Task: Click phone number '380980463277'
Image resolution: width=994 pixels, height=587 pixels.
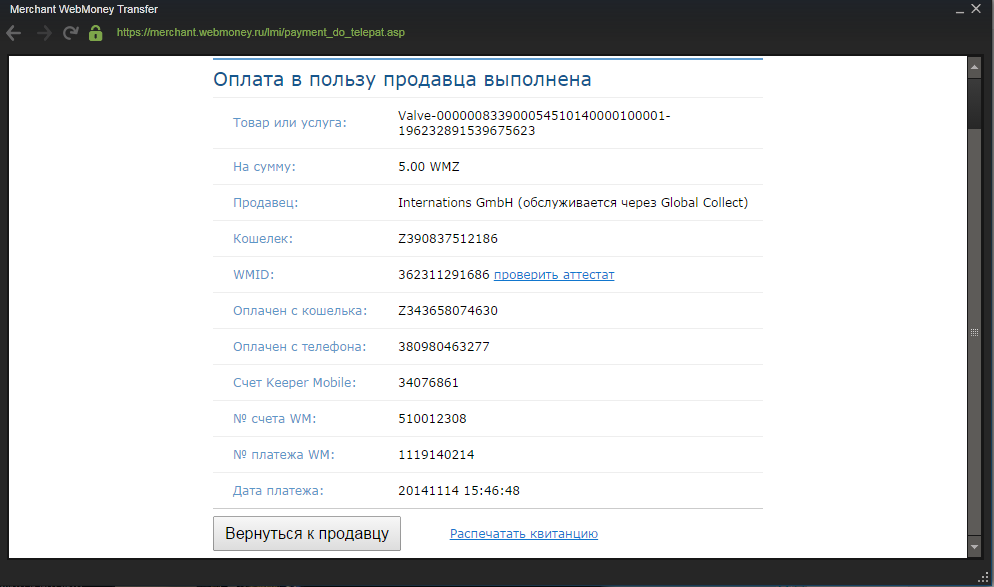Action: click(x=444, y=347)
